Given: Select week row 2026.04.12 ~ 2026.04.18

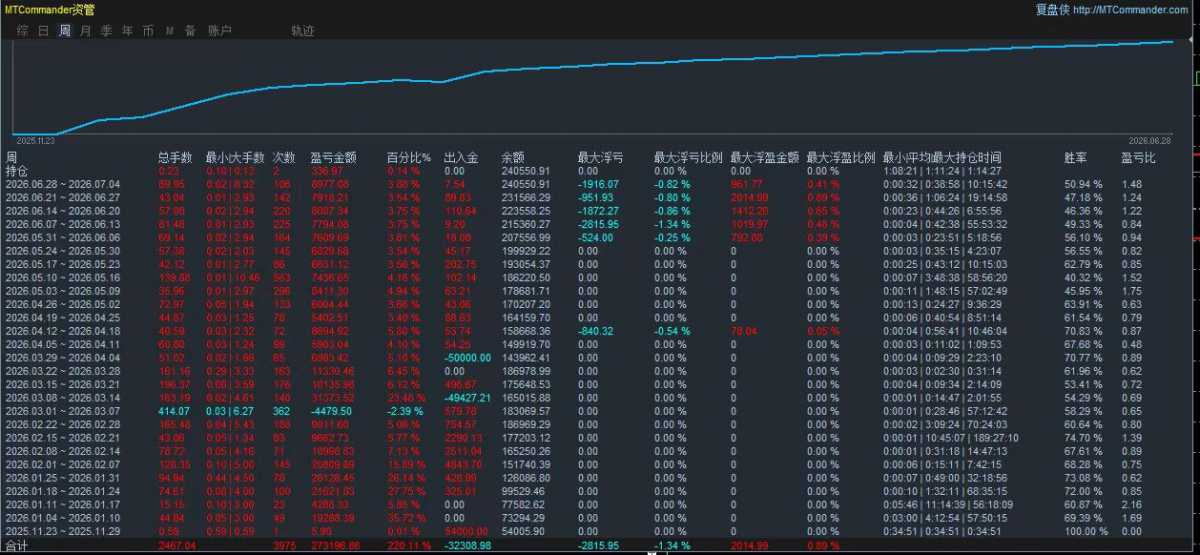Looking at the screenshot, I should pyautogui.click(x=62, y=329).
